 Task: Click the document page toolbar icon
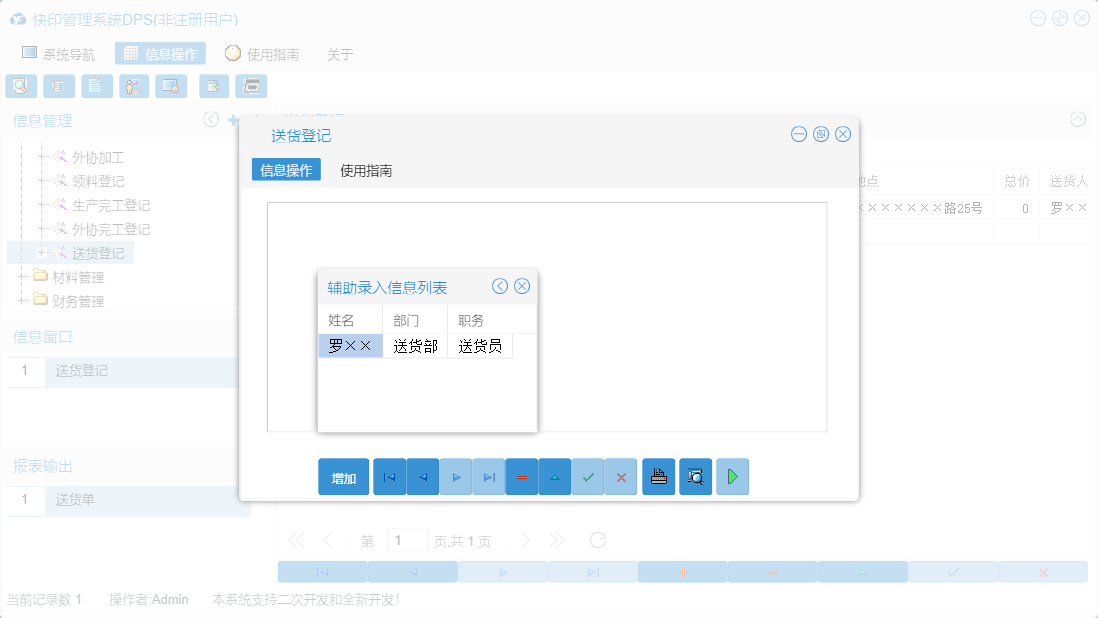pos(97,86)
